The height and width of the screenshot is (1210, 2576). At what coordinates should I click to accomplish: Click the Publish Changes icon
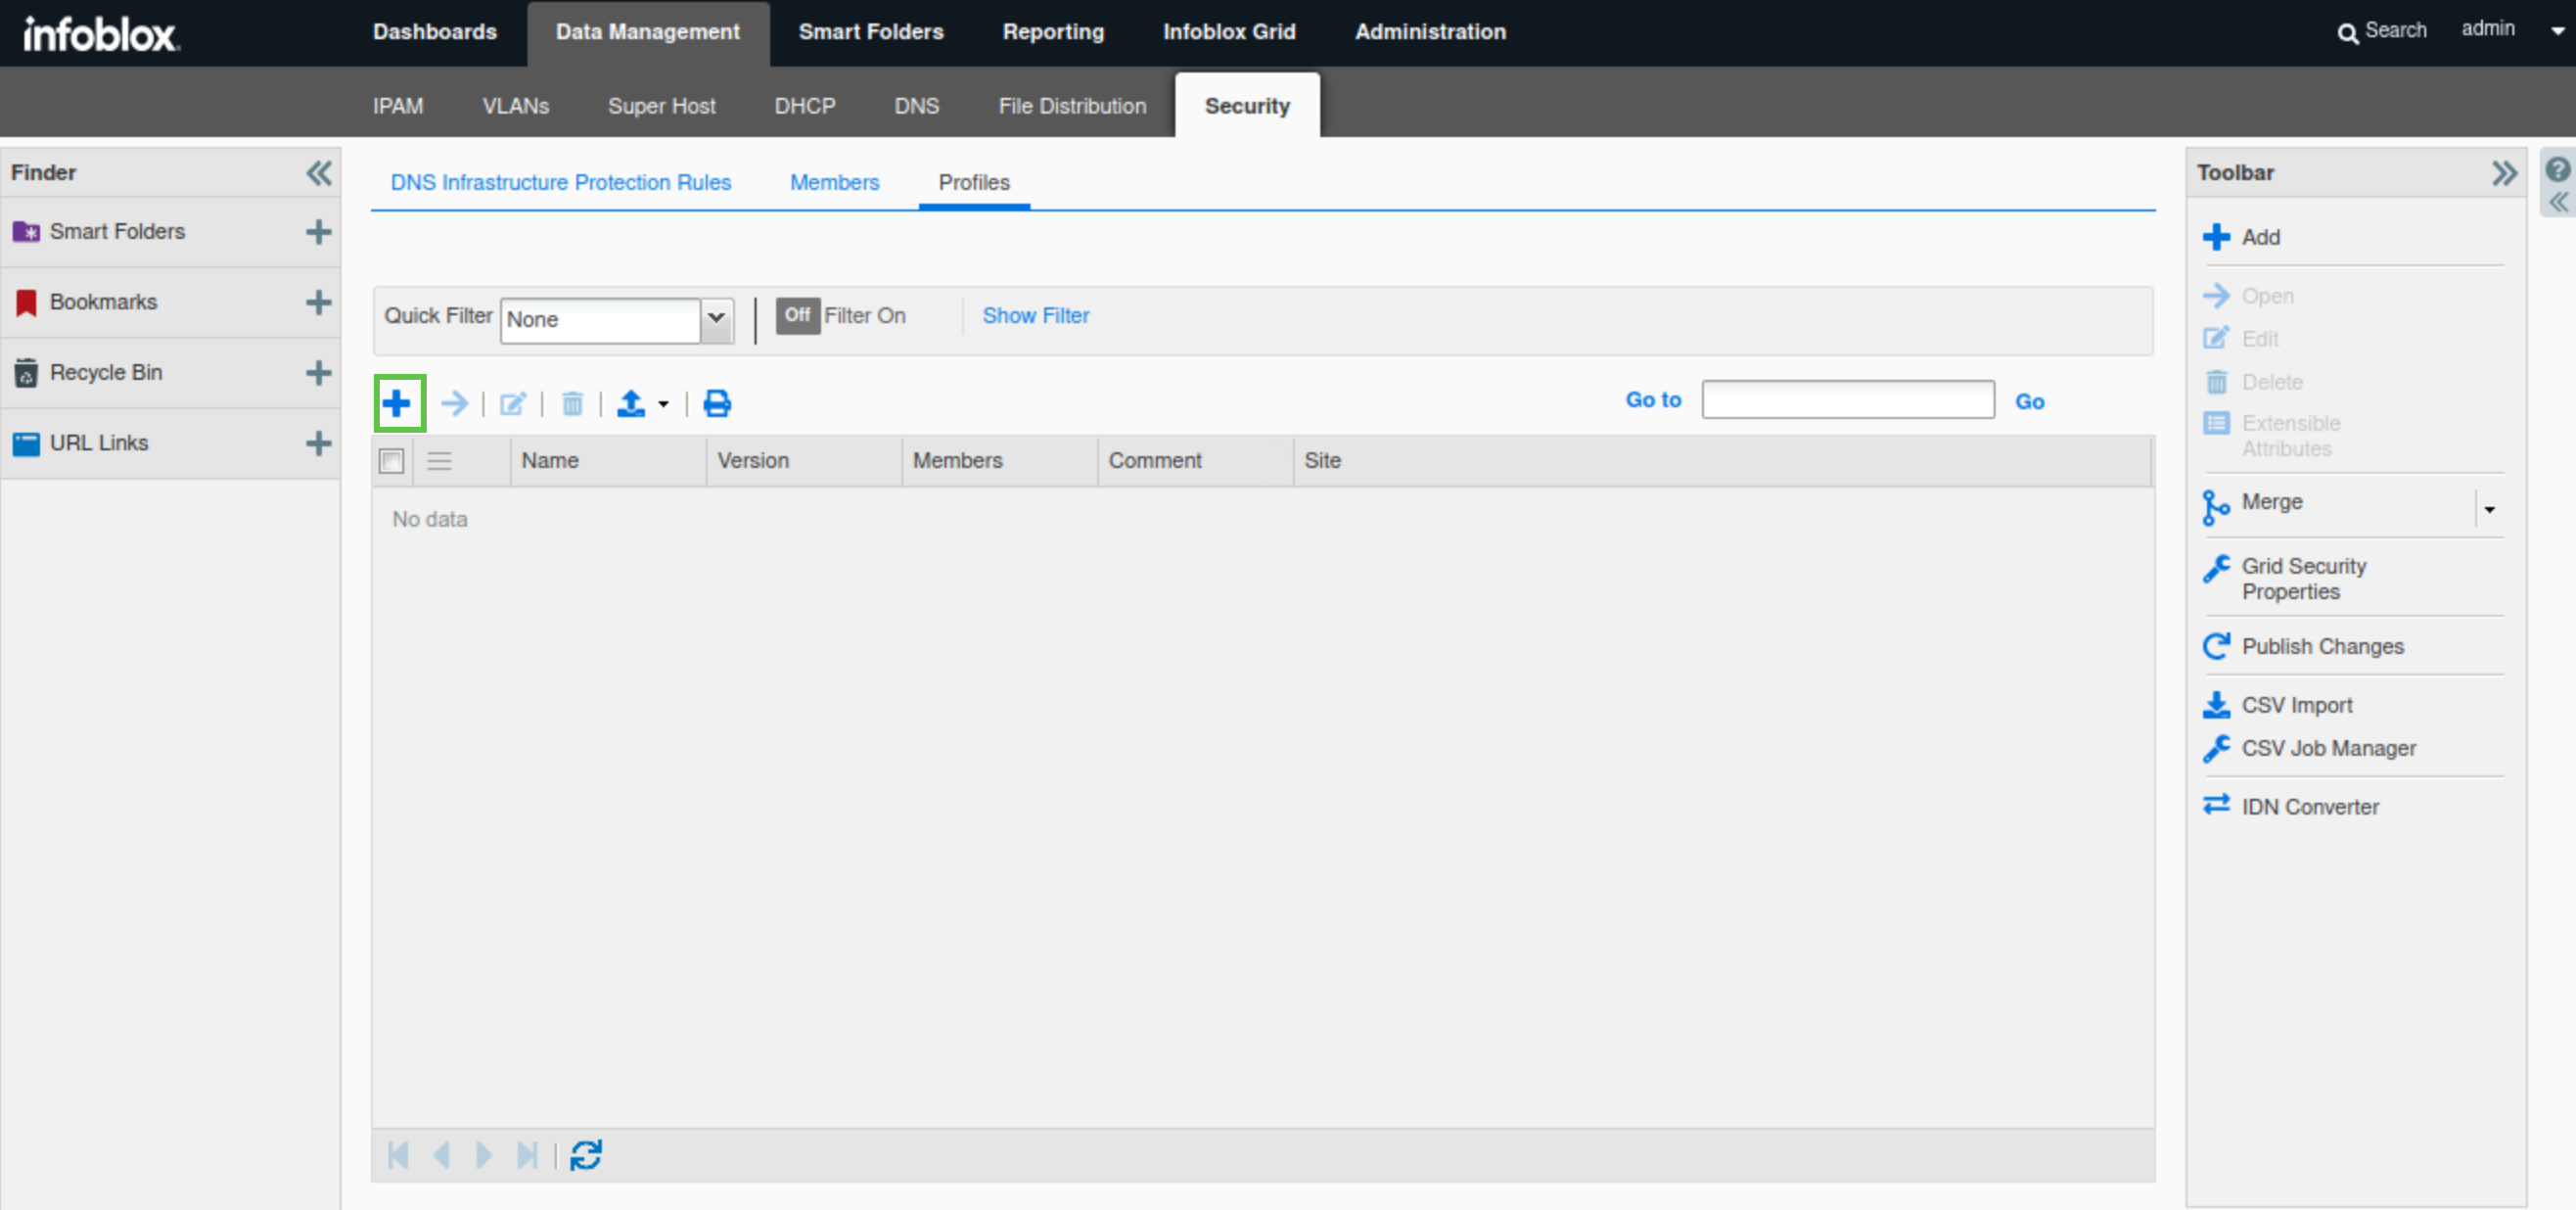pyautogui.click(x=2216, y=646)
